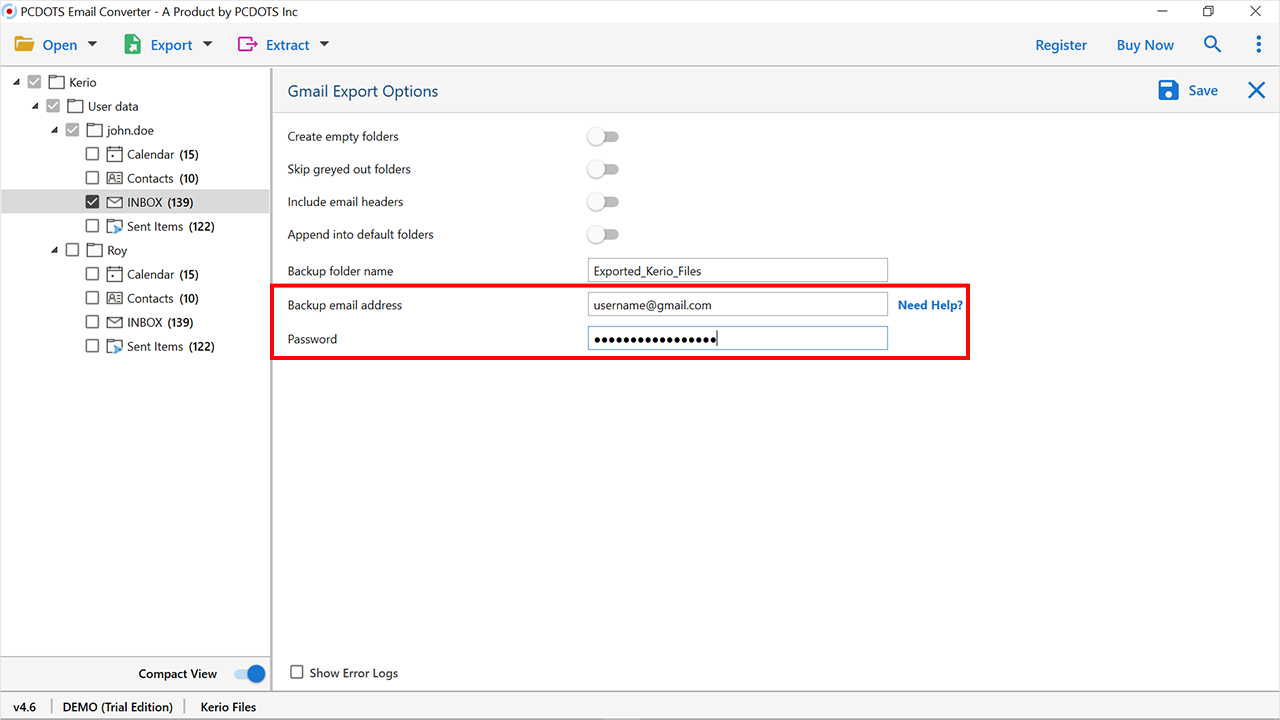The image size is (1280, 720).
Task: Click the Export spreadsheet icon
Action: pos(132,45)
